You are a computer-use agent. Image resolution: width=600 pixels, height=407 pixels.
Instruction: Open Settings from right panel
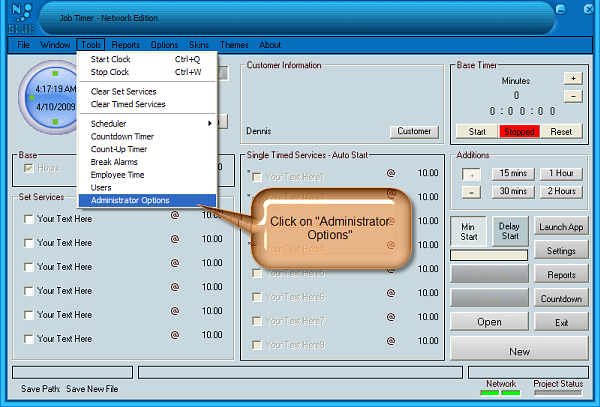click(x=561, y=251)
